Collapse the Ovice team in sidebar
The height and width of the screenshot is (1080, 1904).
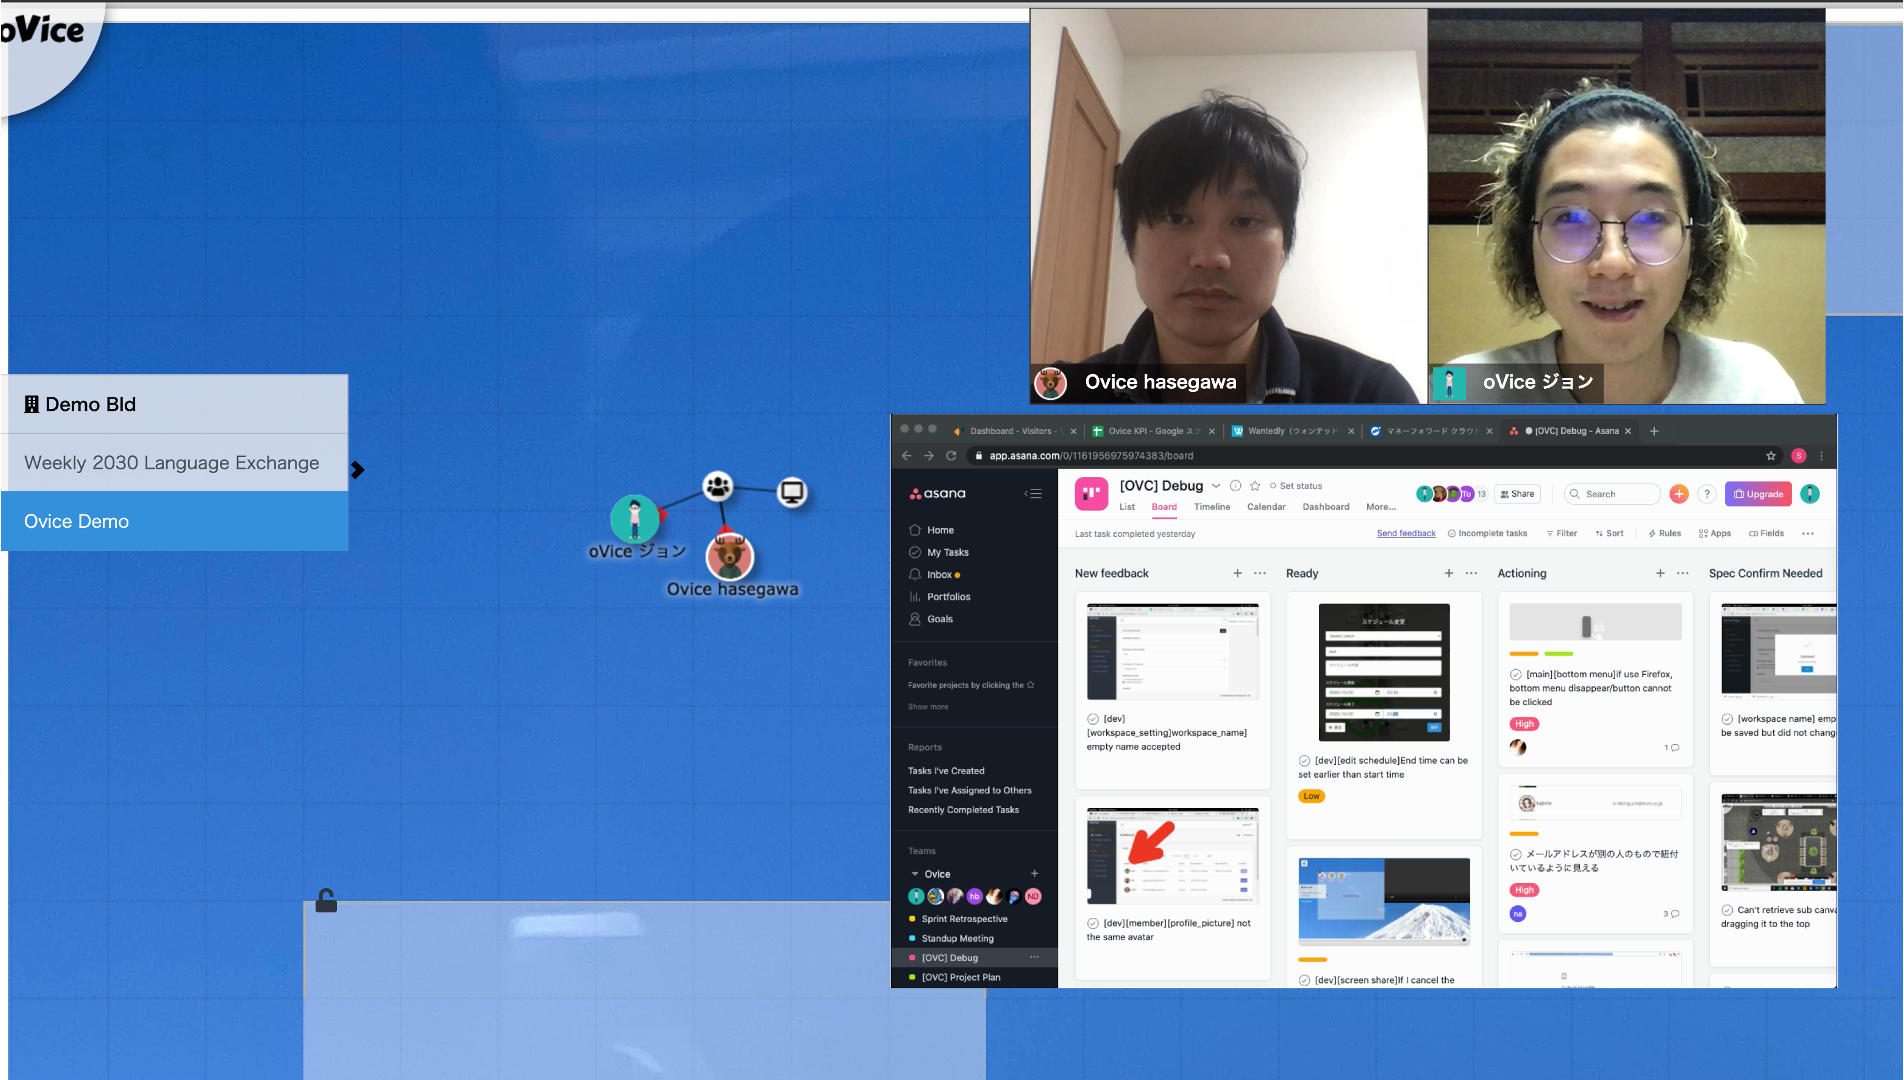[x=914, y=874]
